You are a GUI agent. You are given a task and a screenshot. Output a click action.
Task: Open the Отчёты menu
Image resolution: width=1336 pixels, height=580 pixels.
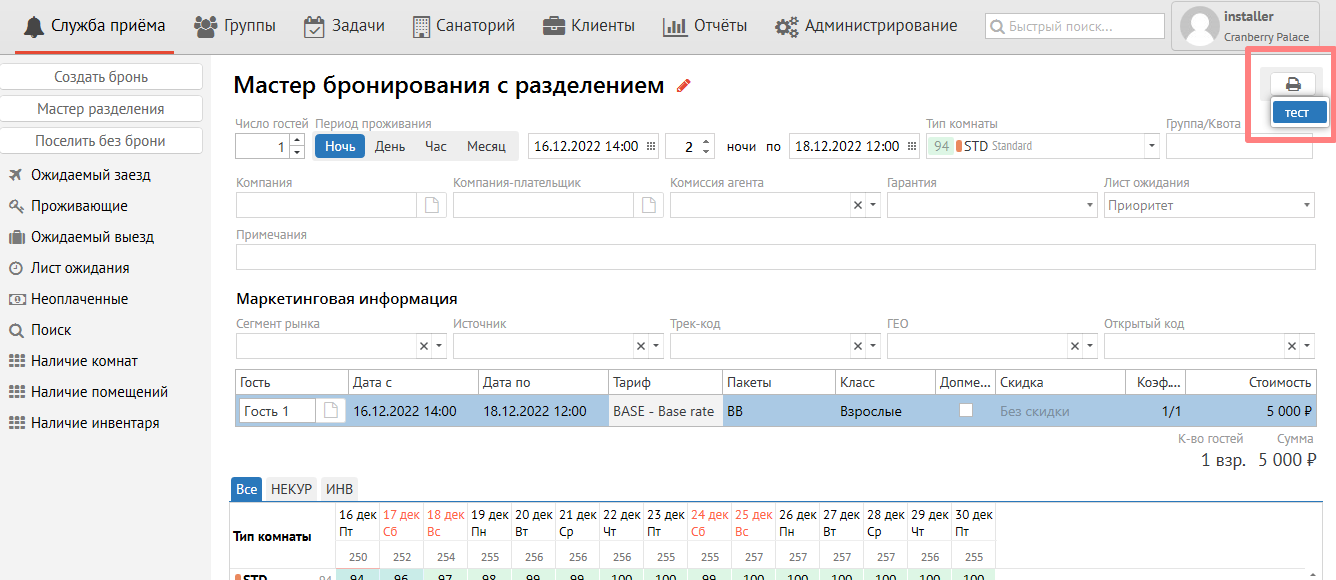[705, 26]
